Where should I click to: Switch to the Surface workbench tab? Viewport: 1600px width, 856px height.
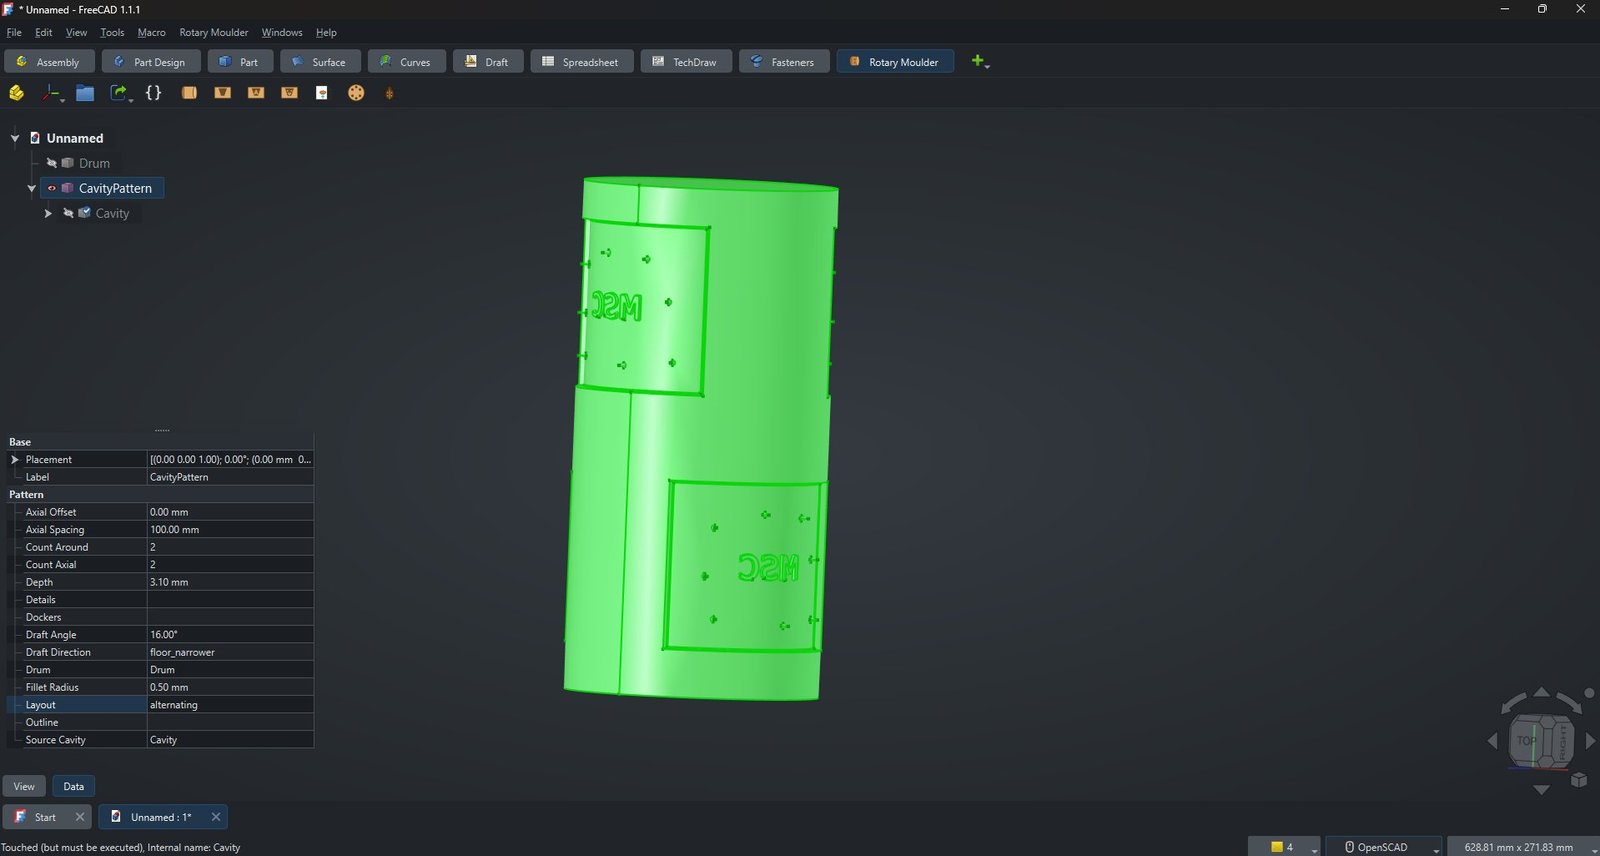[x=320, y=62]
